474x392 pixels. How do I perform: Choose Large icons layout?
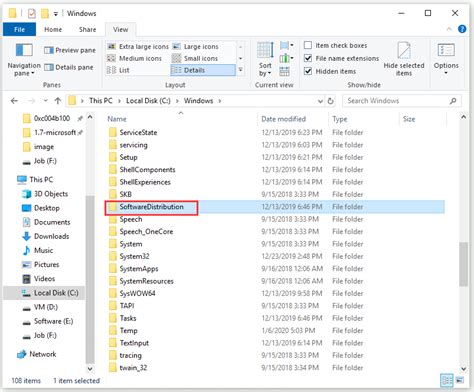[x=196, y=47]
